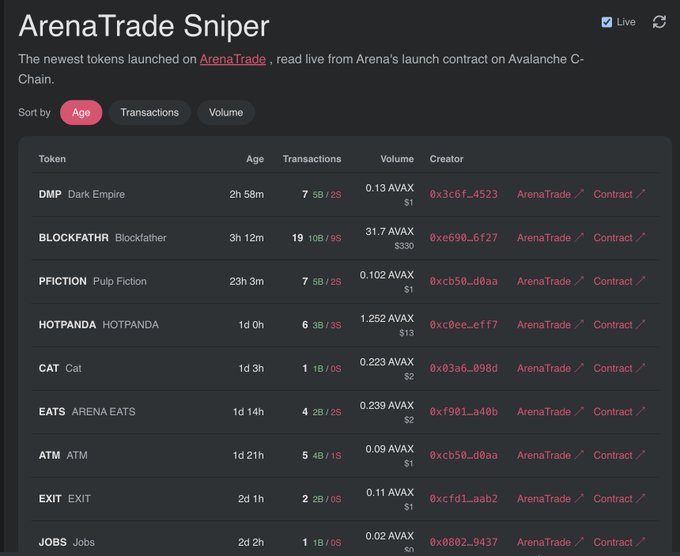Open Contract link for DMP Dark Empire
The image size is (680, 556).
pyautogui.click(x=619, y=194)
